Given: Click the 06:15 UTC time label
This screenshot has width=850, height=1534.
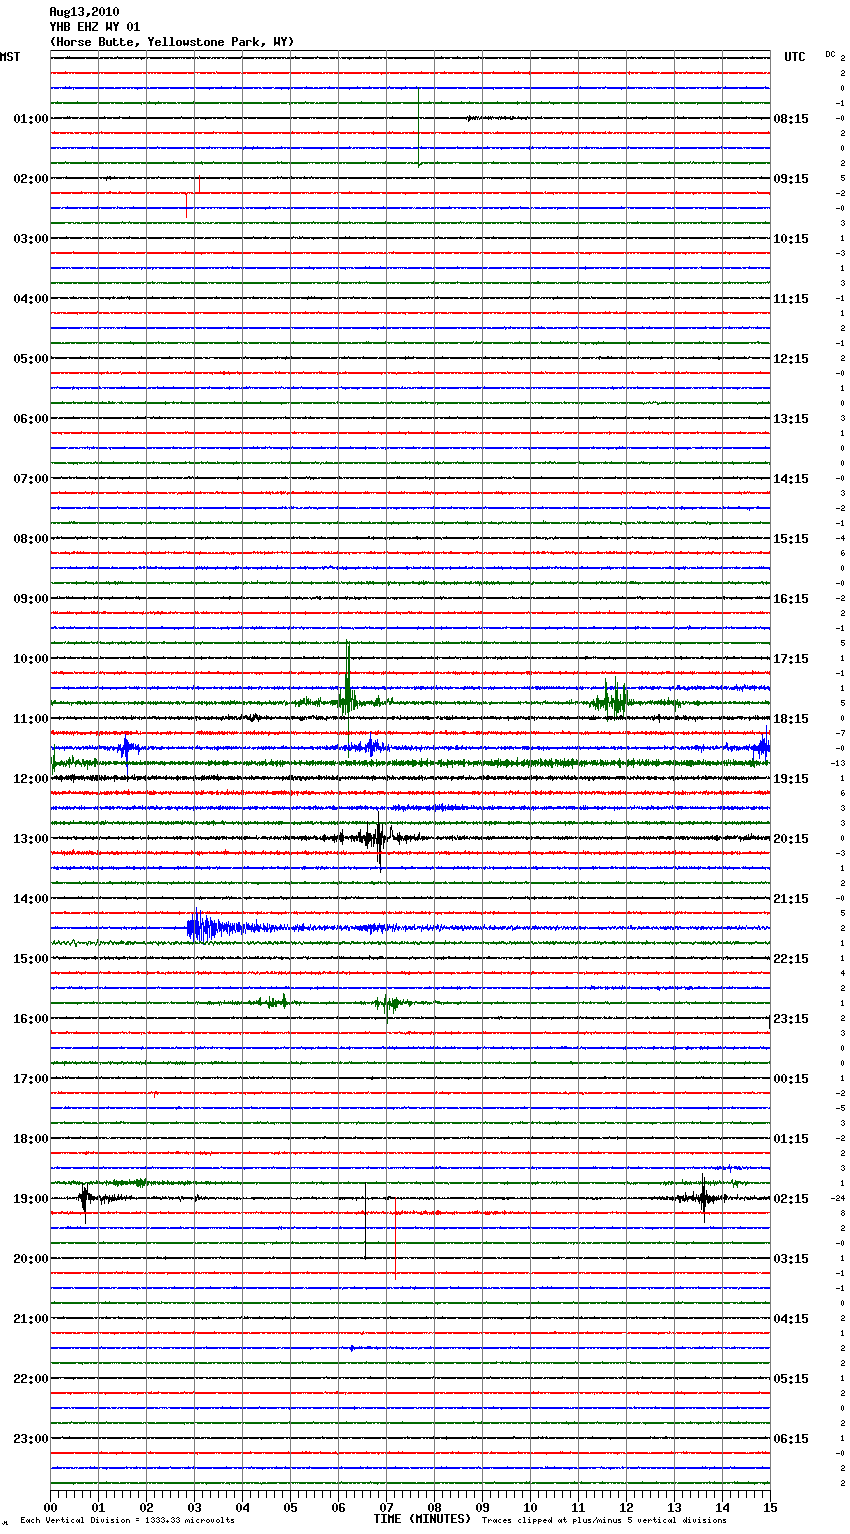Looking at the screenshot, I should click(x=791, y=1439).
